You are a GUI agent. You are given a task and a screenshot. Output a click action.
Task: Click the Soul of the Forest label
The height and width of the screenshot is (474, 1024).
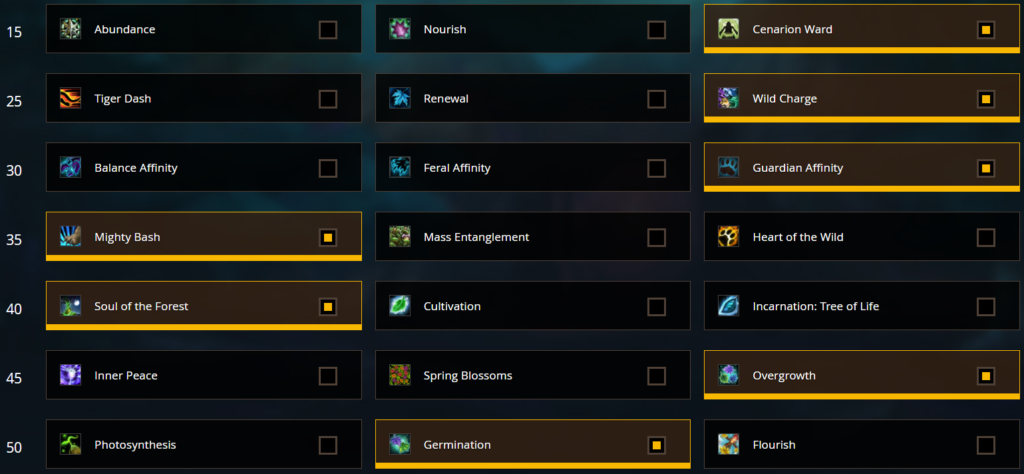141,306
